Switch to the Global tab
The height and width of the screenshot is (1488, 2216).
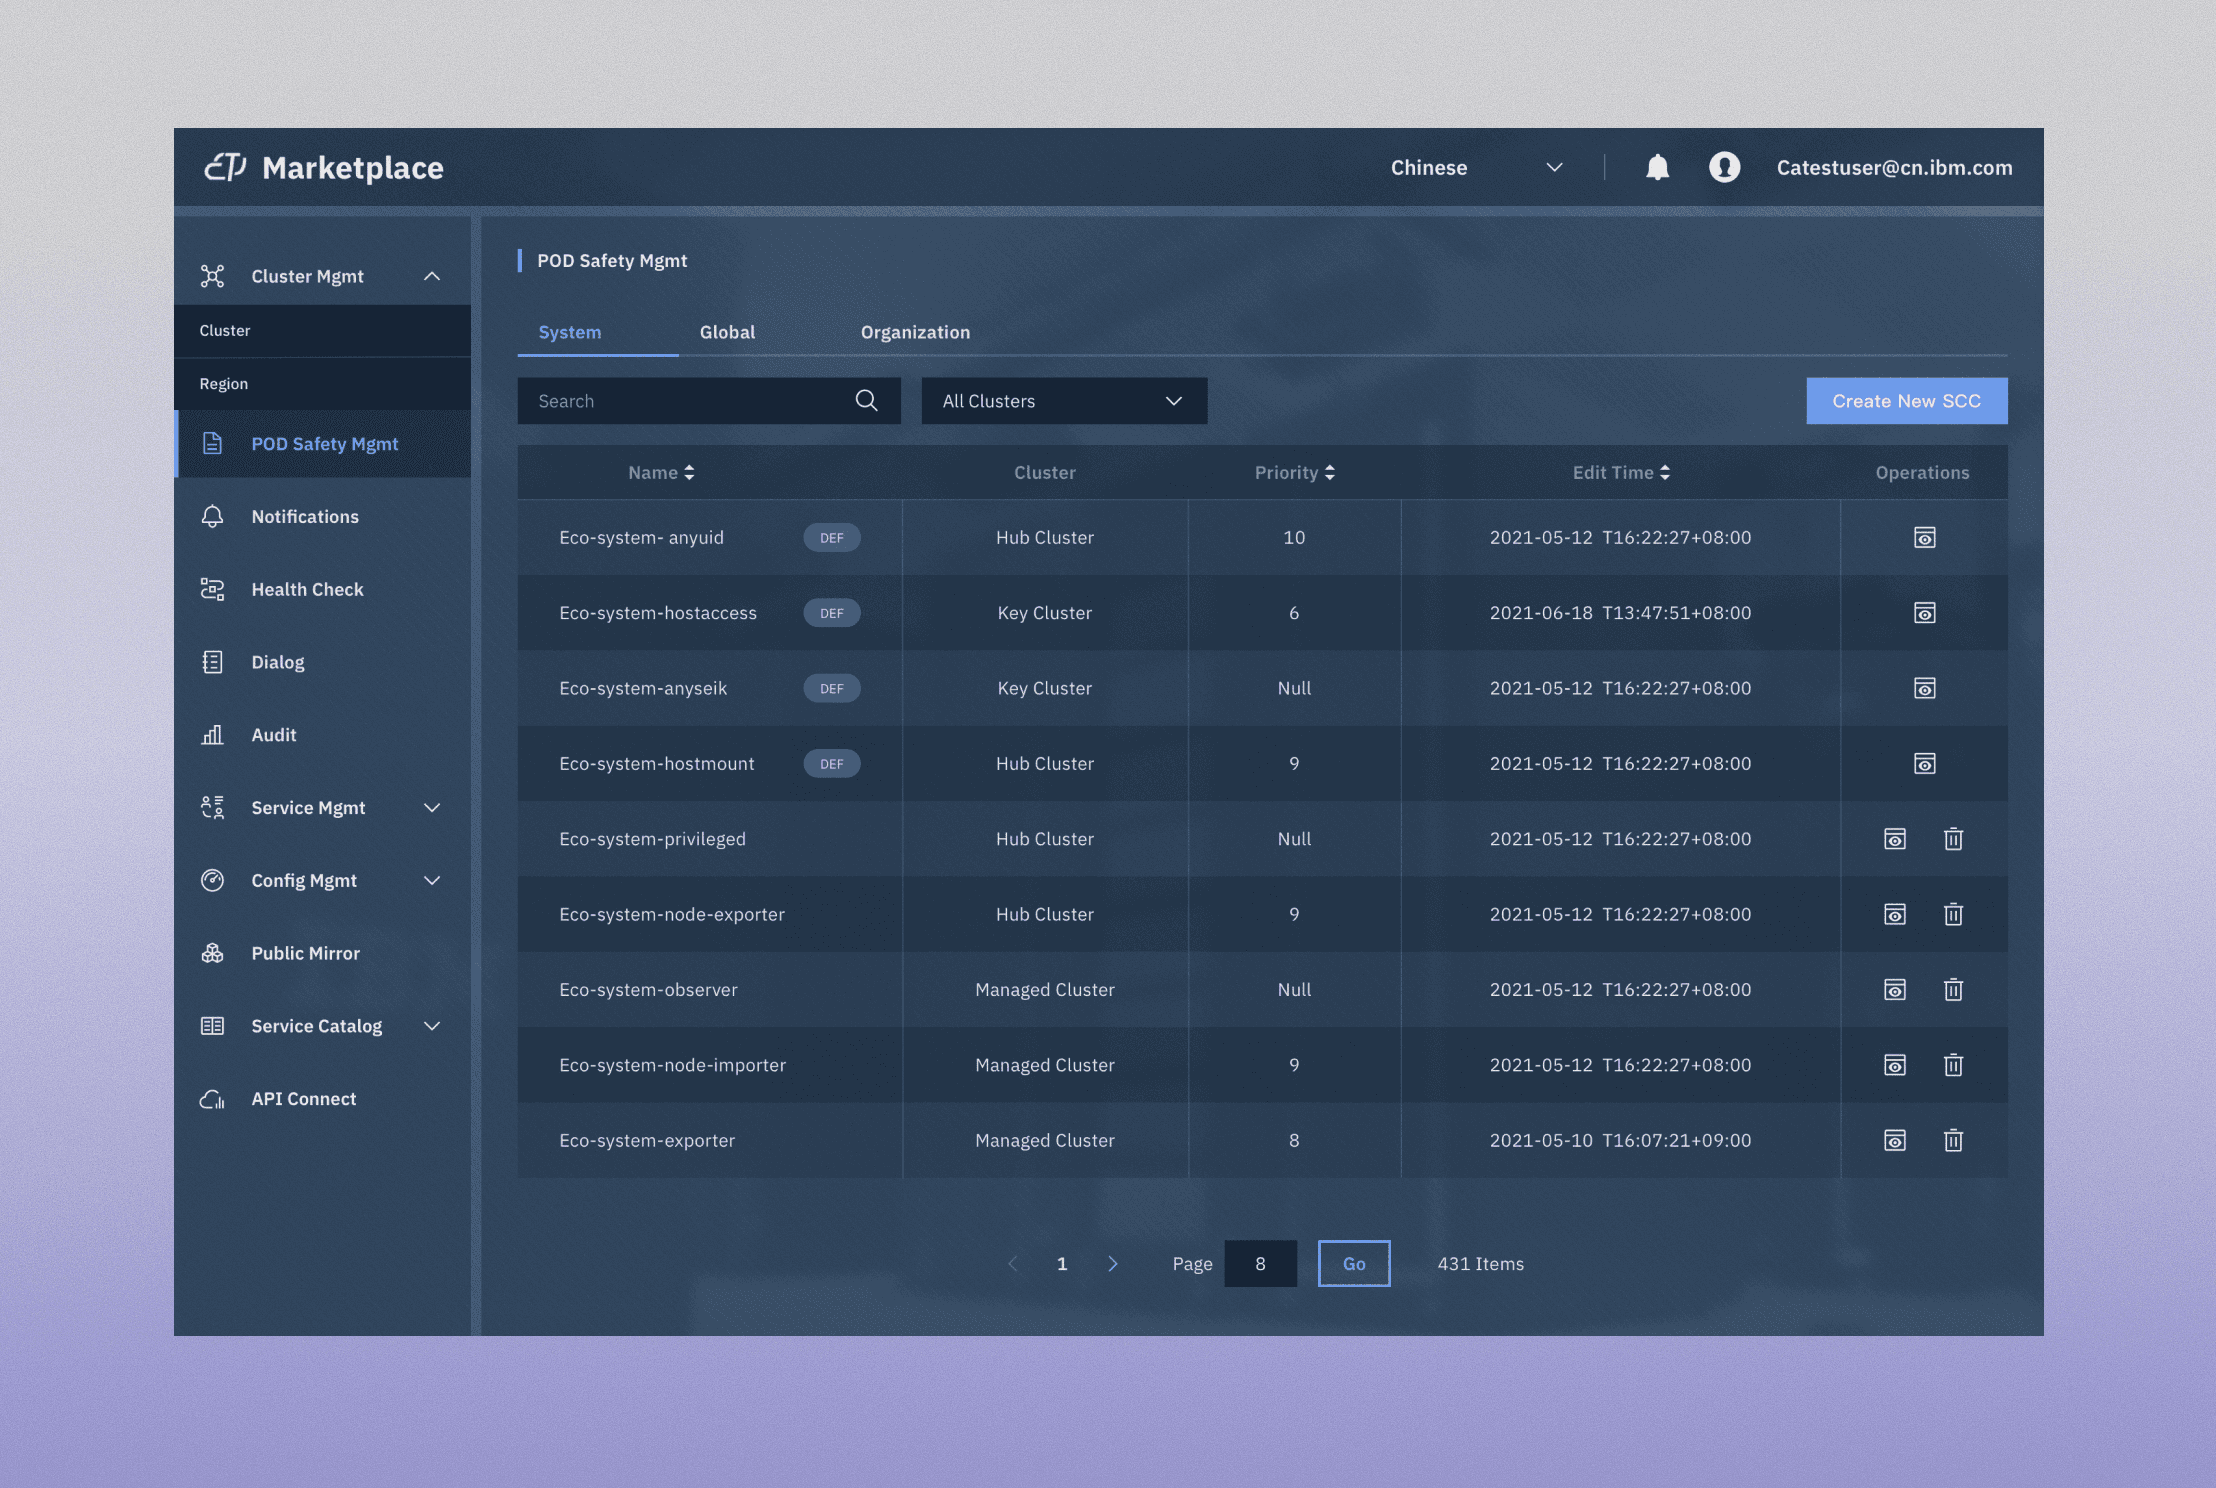[x=727, y=332]
